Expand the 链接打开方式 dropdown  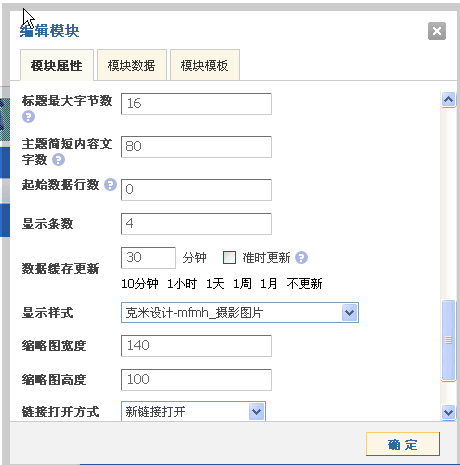point(193,412)
